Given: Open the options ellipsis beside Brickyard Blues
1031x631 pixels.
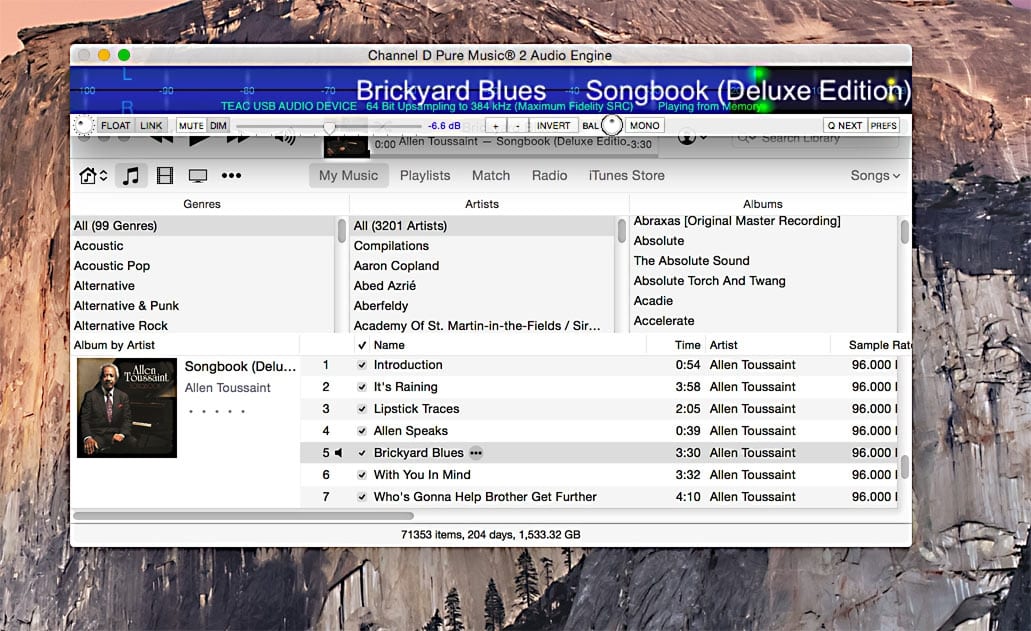Looking at the screenshot, I should pyautogui.click(x=476, y=453).
